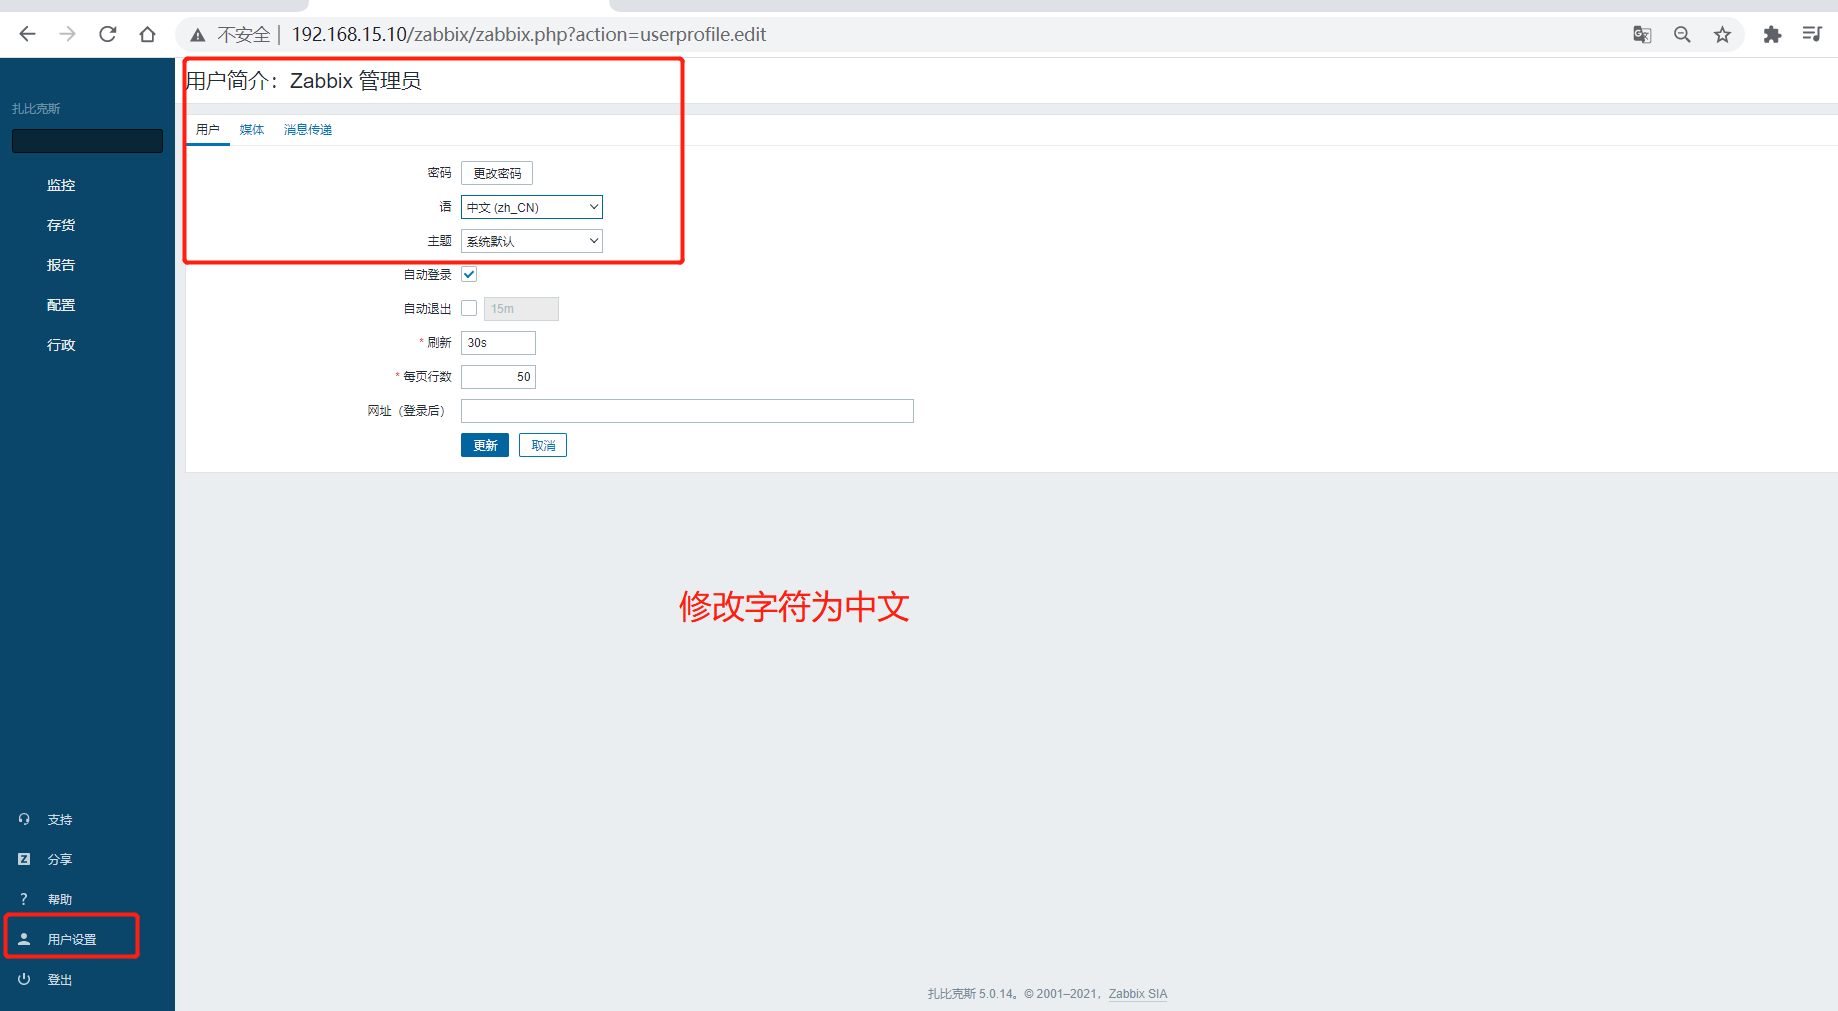Open the 支持 link in sidebar

pos(60,819)
